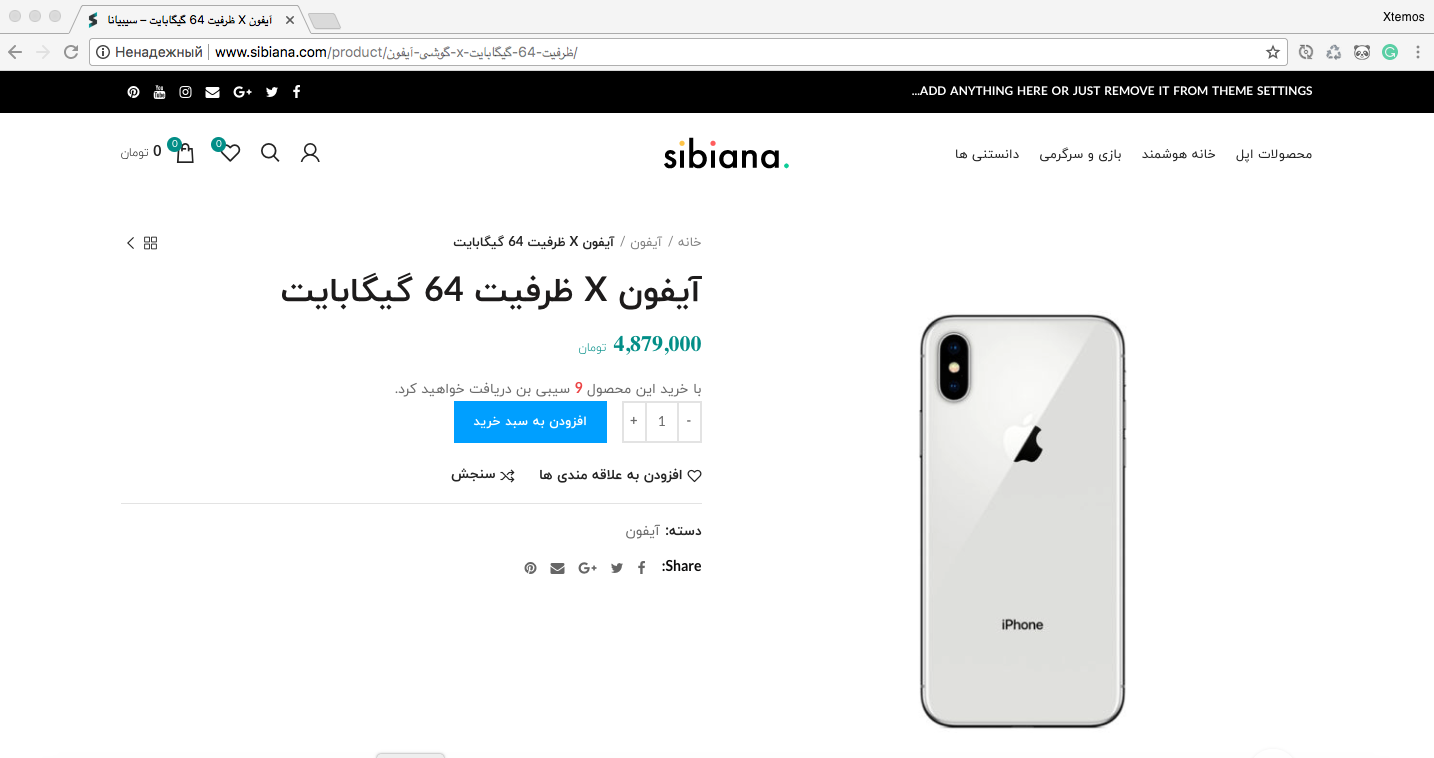Go to next product chevron arrow
The width and height of the screenshot is (1434, 758).
click(x=130, y=243)
